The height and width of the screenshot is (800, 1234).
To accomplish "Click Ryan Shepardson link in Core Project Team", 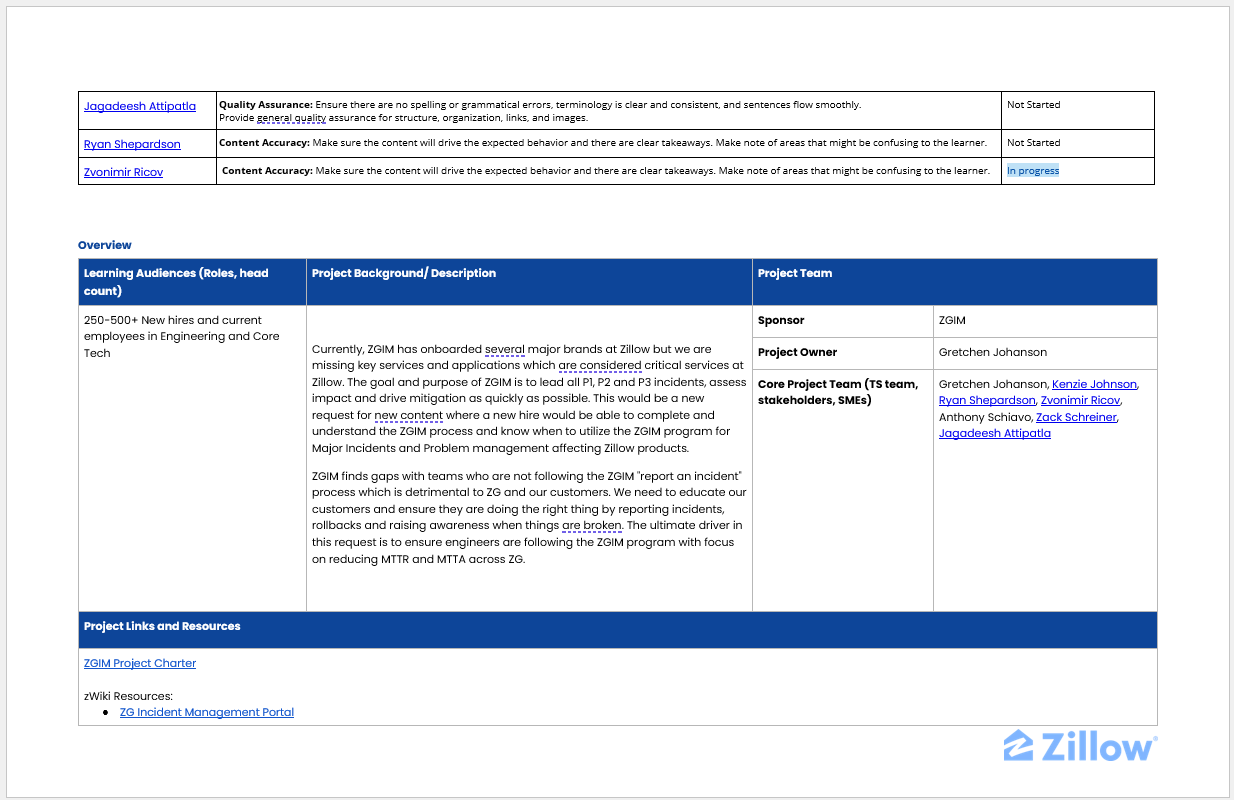I will [x=986, y=400].
